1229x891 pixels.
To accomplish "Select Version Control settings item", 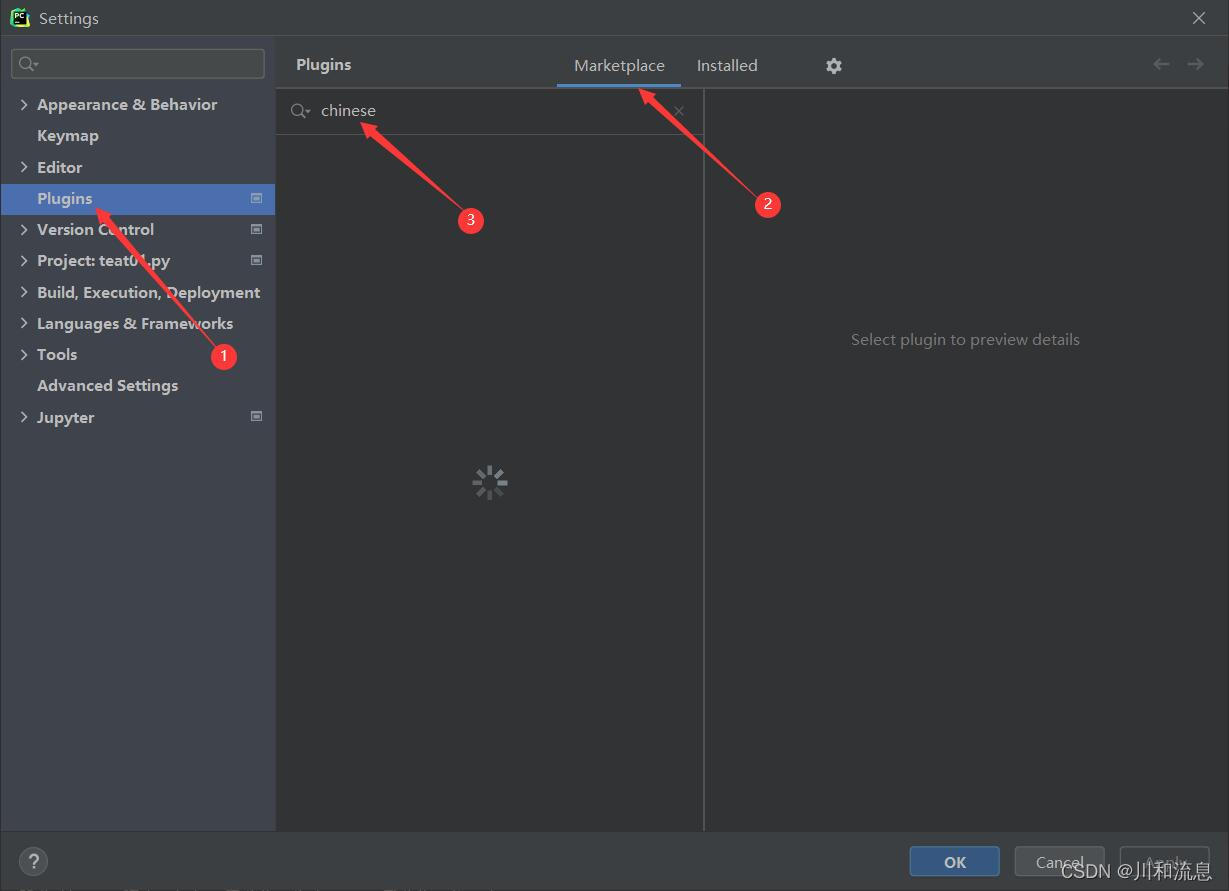I will 96,229.
